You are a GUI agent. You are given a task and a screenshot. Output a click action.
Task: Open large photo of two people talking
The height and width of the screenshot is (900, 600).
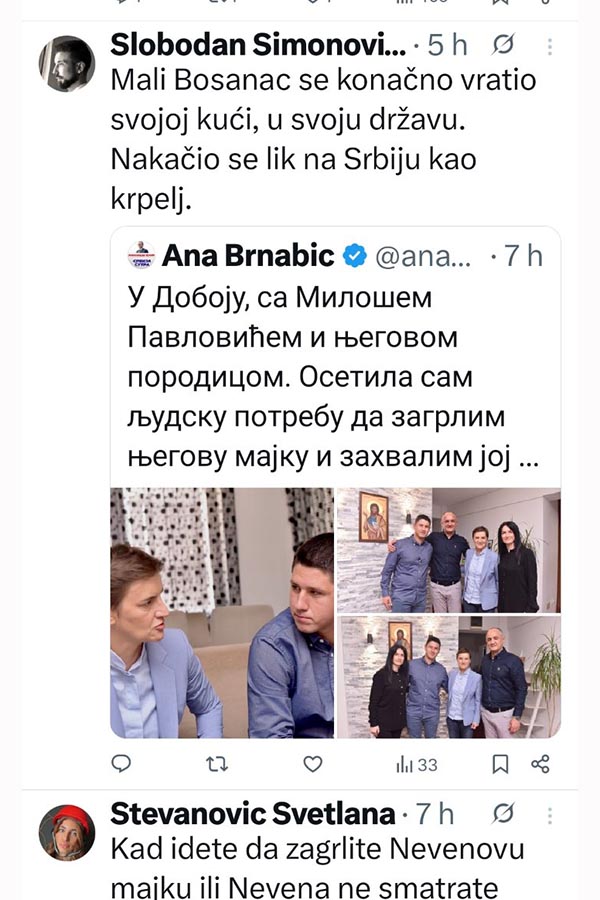click(222, 613)
